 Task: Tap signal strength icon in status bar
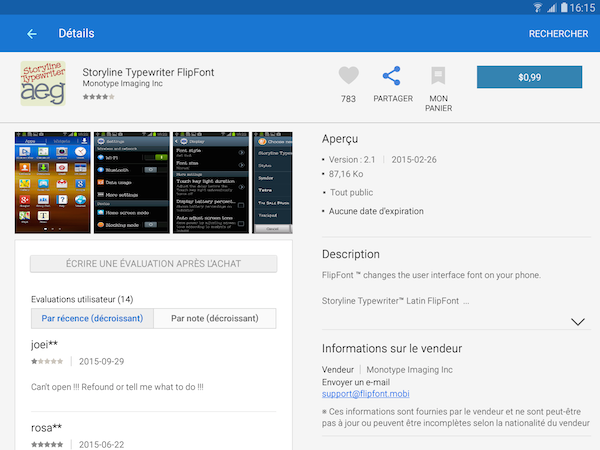(551, 8)
